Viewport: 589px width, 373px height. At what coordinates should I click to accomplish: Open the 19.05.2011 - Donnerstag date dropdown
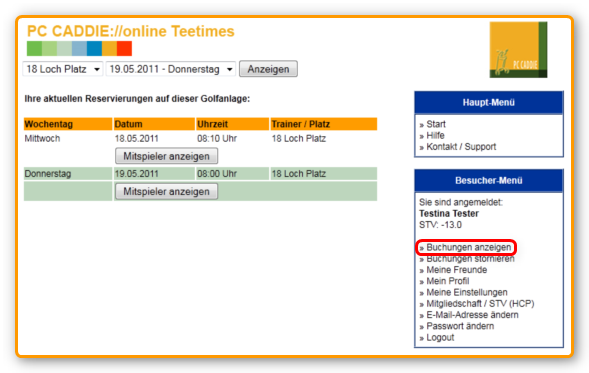coord(171,69)
